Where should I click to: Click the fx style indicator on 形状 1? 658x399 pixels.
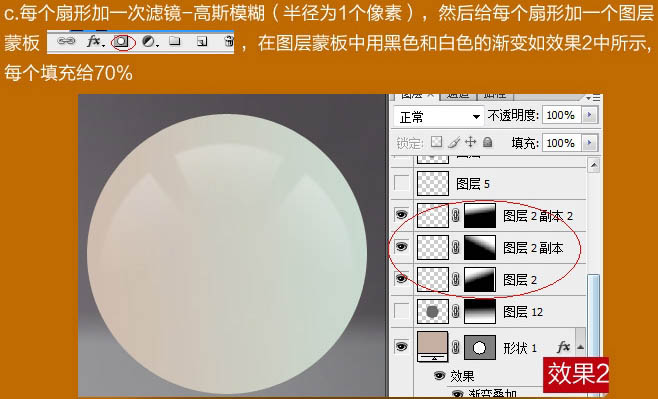click(x=563, y=347)
